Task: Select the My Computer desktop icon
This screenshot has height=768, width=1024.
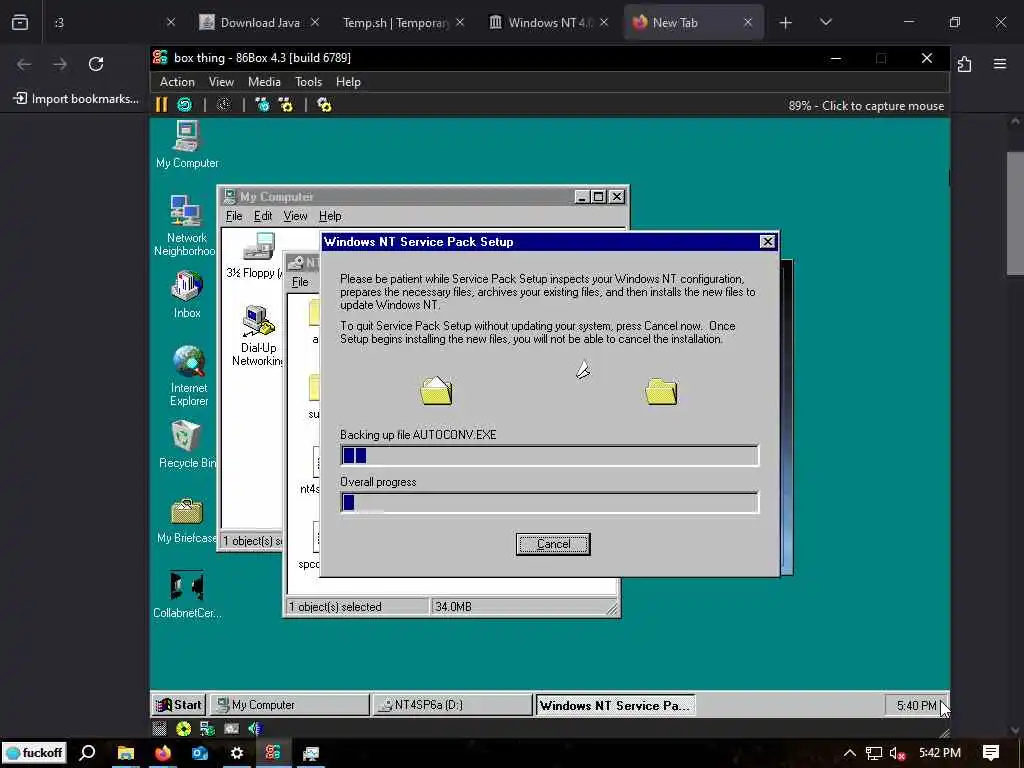Action: [x=187, y=145]
